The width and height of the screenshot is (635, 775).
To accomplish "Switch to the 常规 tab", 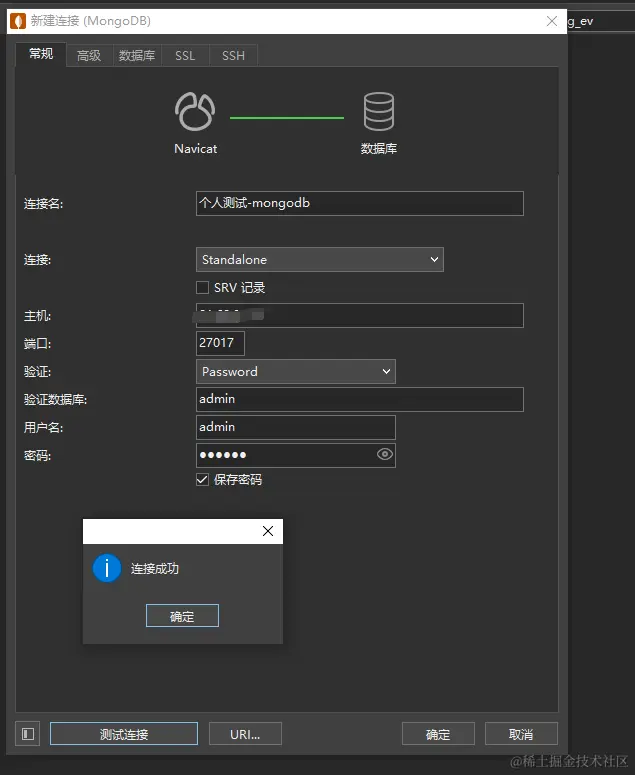I will click(41, 54).
